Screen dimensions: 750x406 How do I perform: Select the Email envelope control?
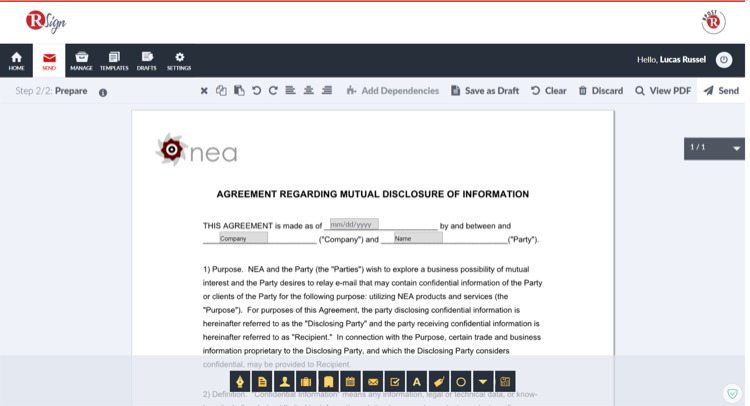(373, 382)
